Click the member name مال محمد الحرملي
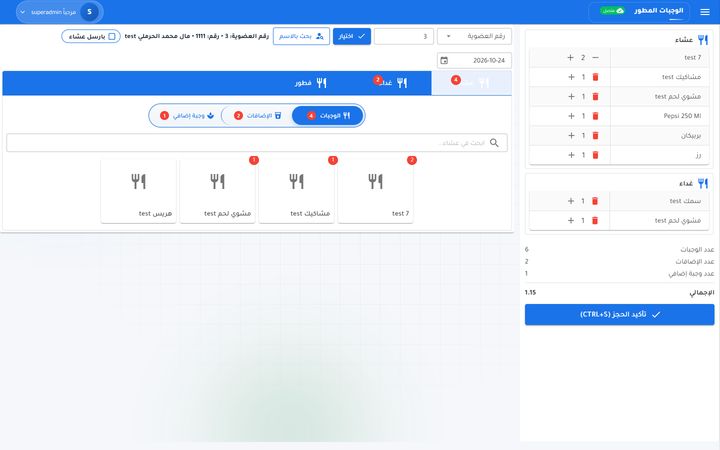Viewport: 720px width, 450px height. [x=163, y=36]
